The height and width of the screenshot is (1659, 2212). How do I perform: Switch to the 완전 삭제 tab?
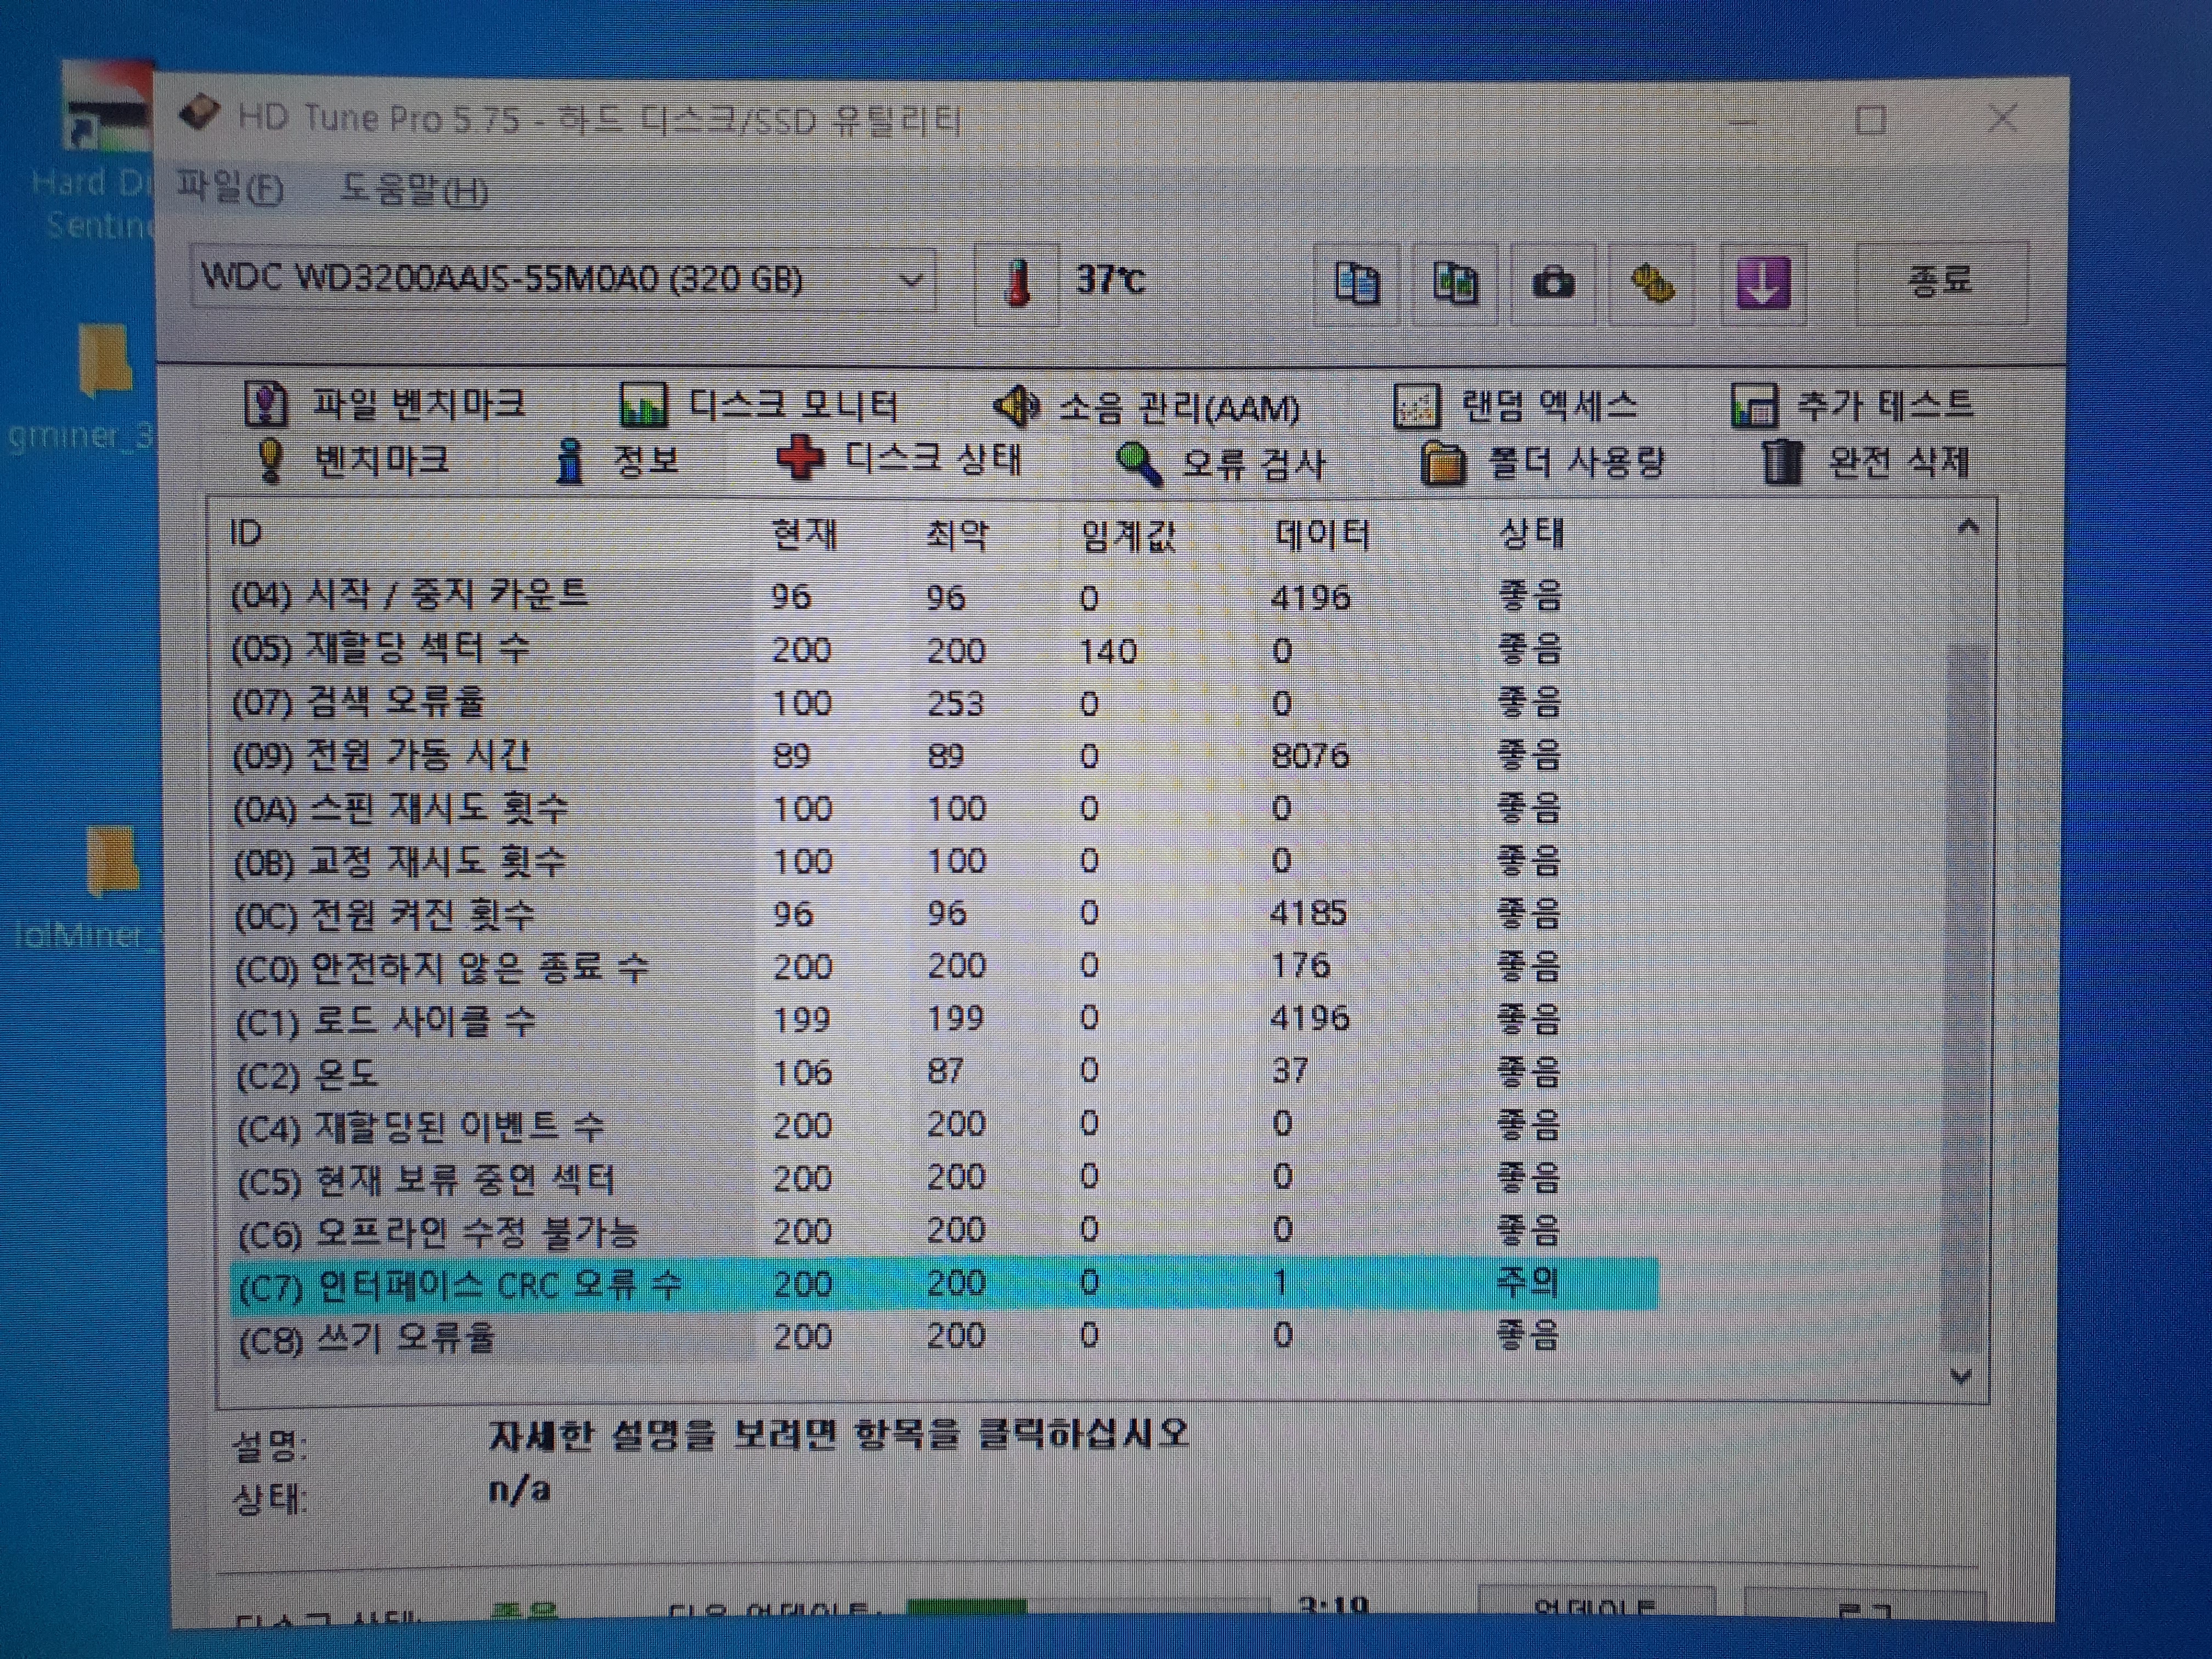point(1865,462)
